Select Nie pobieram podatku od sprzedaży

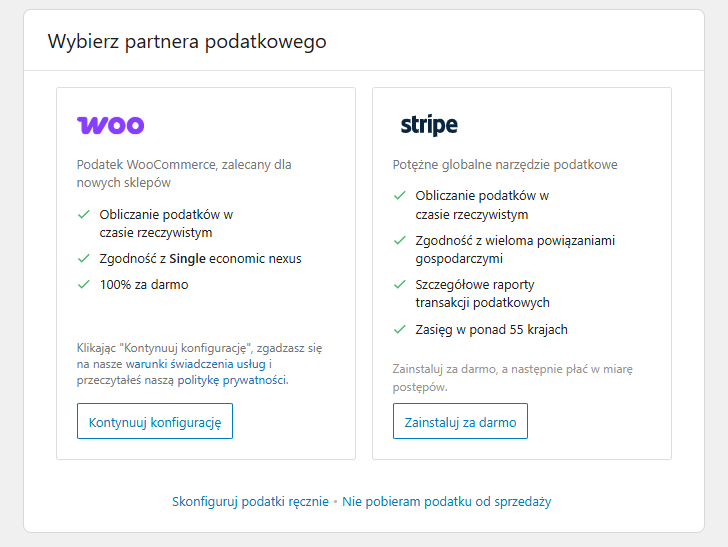click(x=446, y=501)
